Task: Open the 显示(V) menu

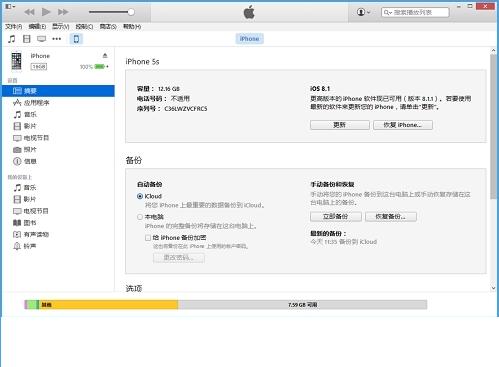Action: point(61,26)
